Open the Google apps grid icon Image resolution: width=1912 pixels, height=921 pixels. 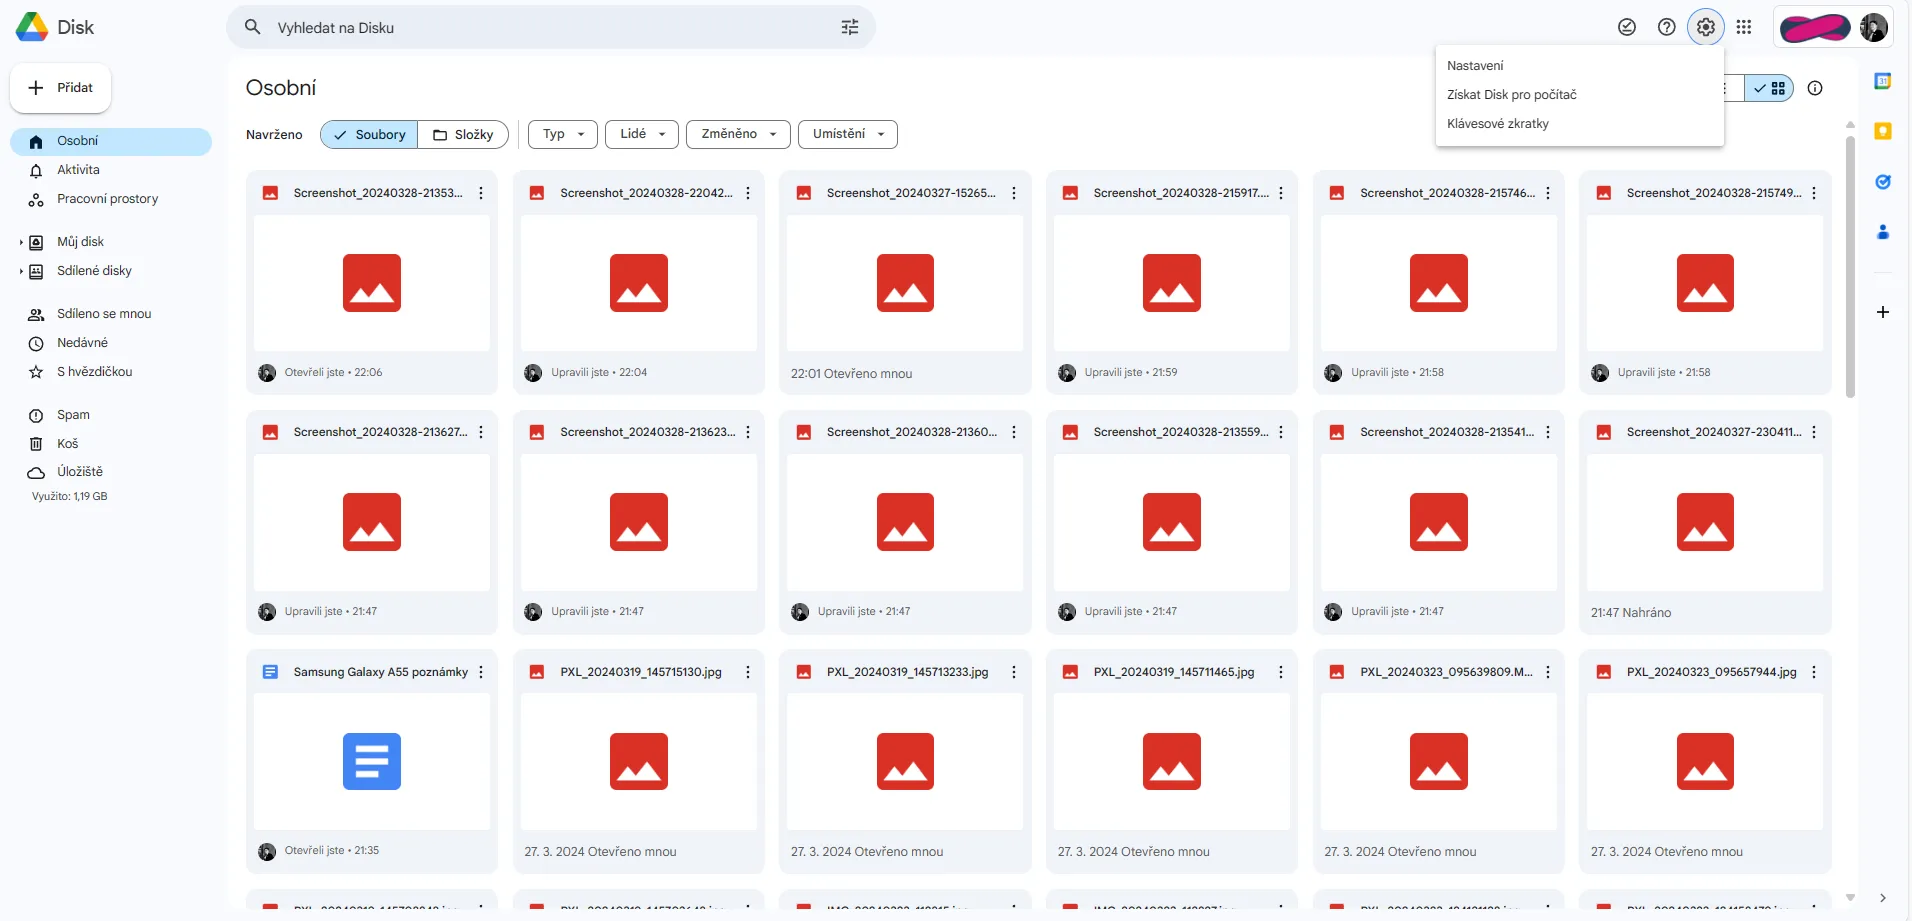(x=1744, y=28)
